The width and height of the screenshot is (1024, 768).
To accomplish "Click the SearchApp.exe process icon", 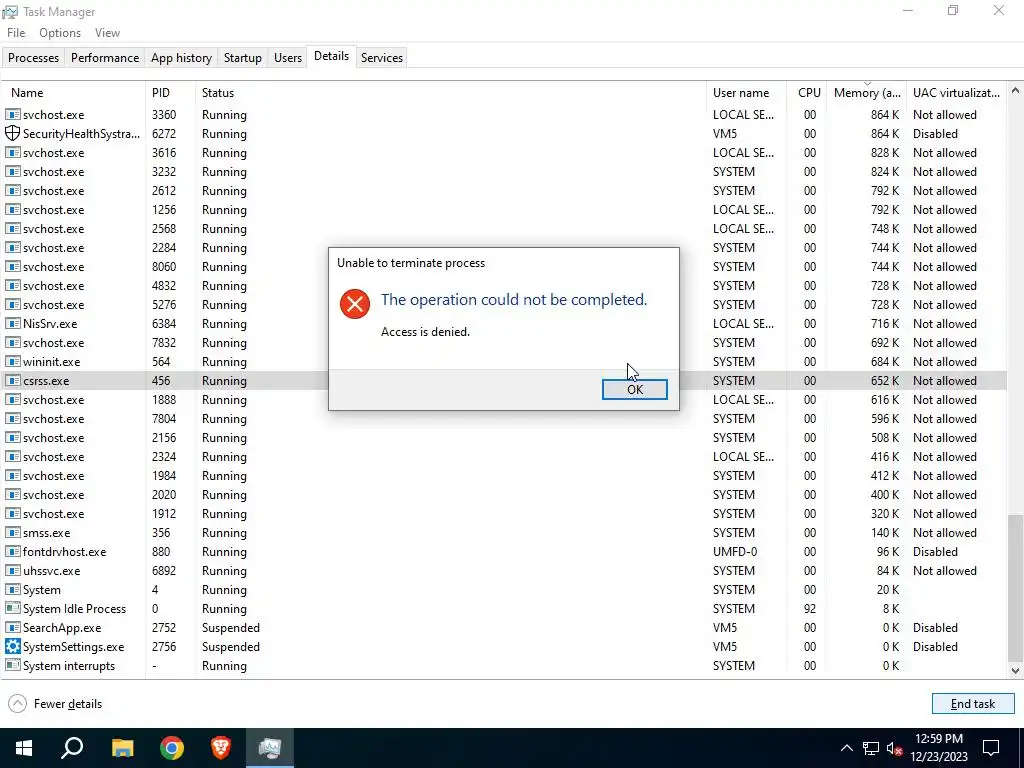I will (12, 627).
